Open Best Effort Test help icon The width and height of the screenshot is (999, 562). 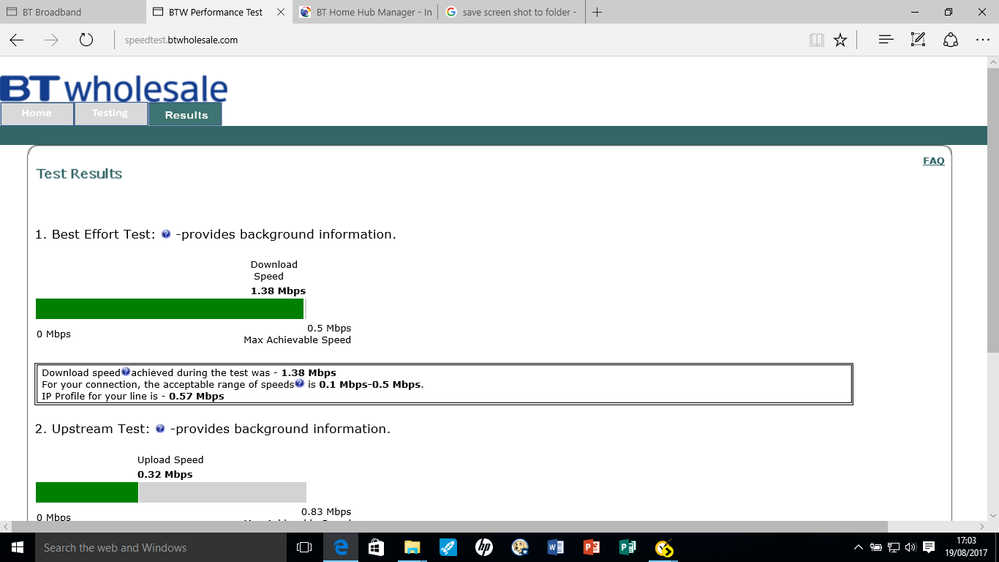coord(166,234)
